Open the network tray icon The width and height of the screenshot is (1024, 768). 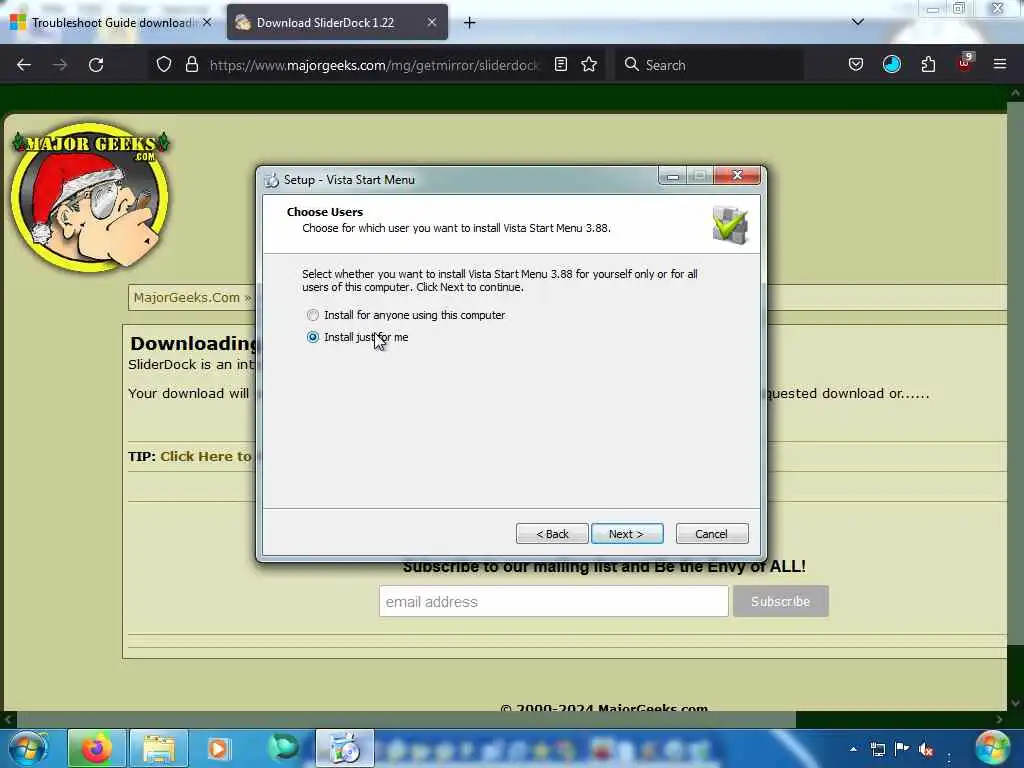[878, 749]
